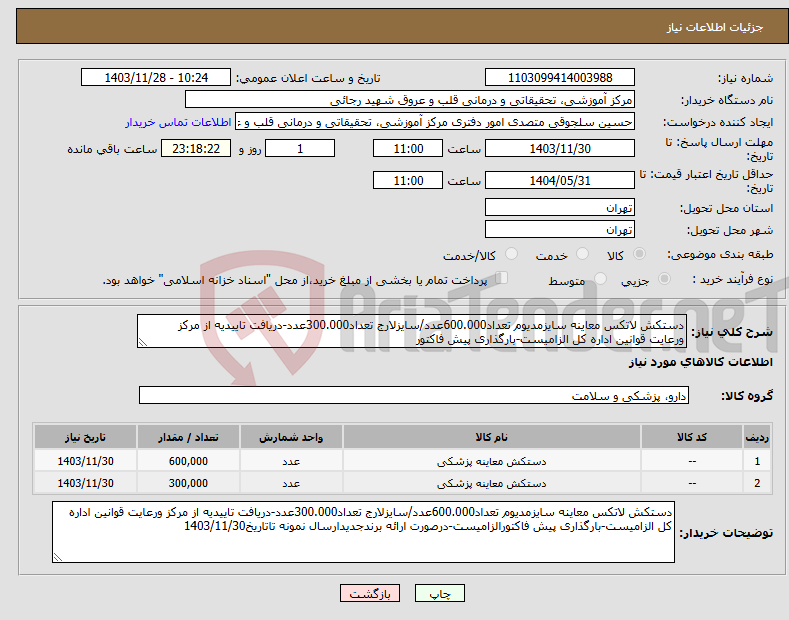Click the delivery city field تهران
The image size is (789, 620).
pyautogui.click(x=560, y=229)
